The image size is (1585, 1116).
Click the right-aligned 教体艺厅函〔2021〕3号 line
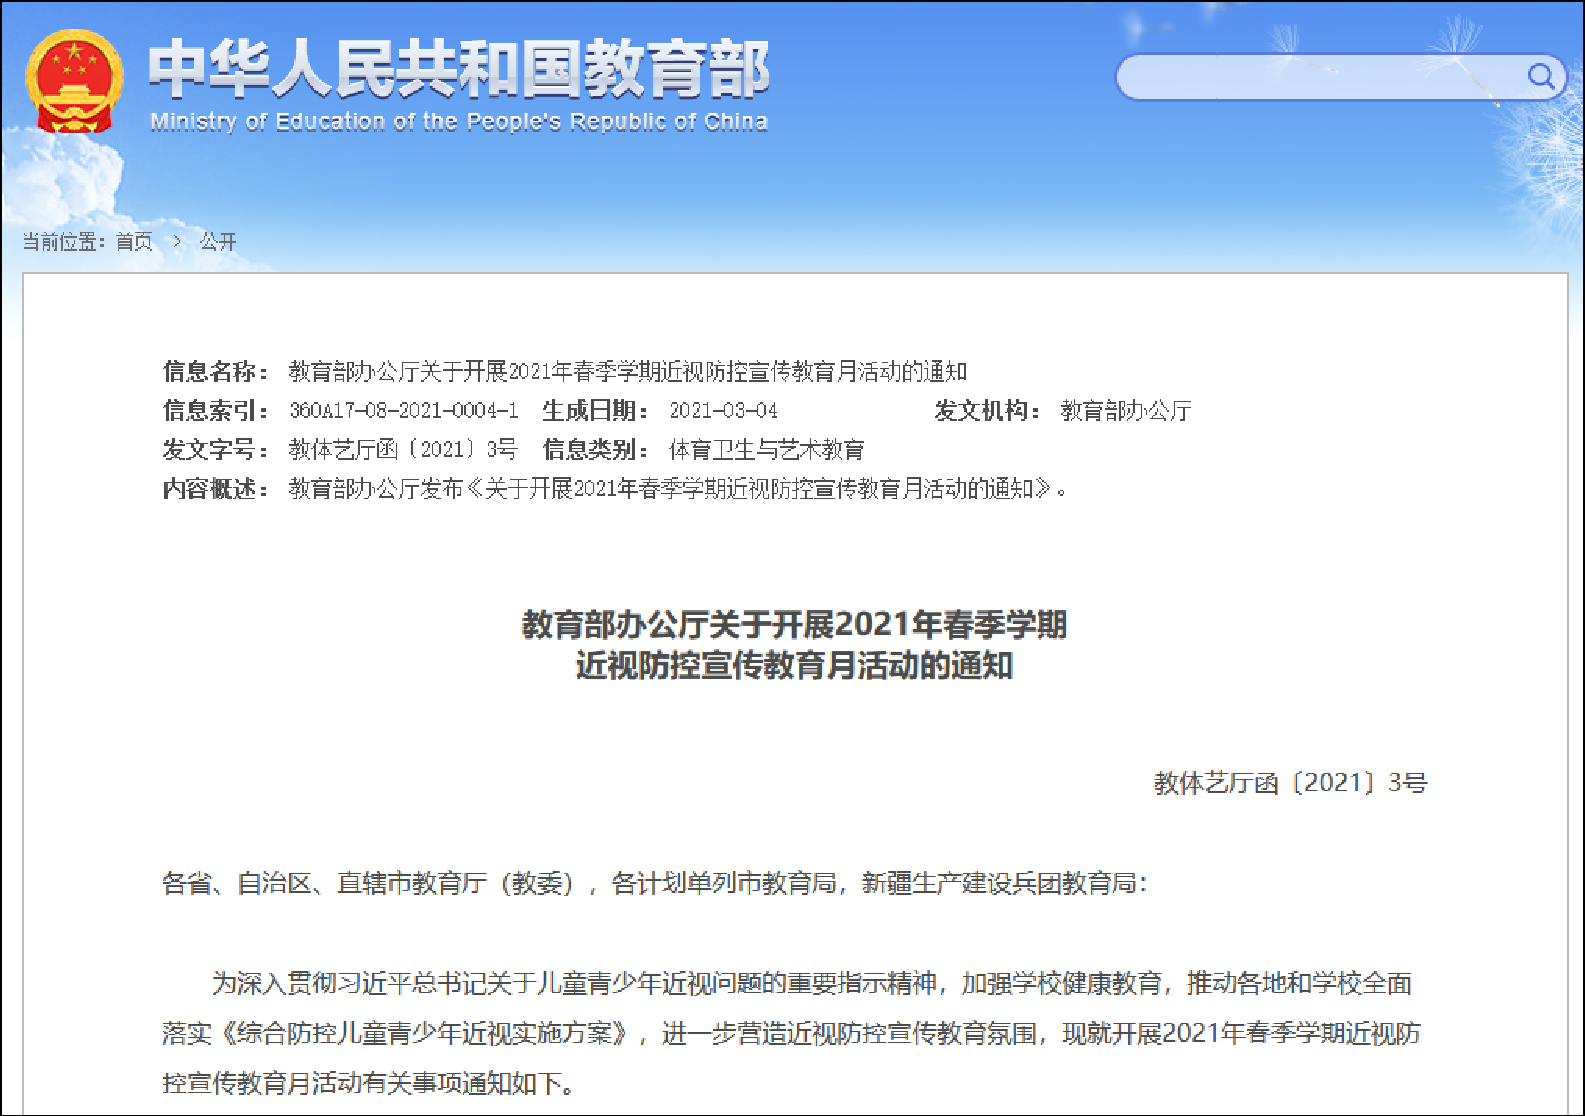(1291, 783)
